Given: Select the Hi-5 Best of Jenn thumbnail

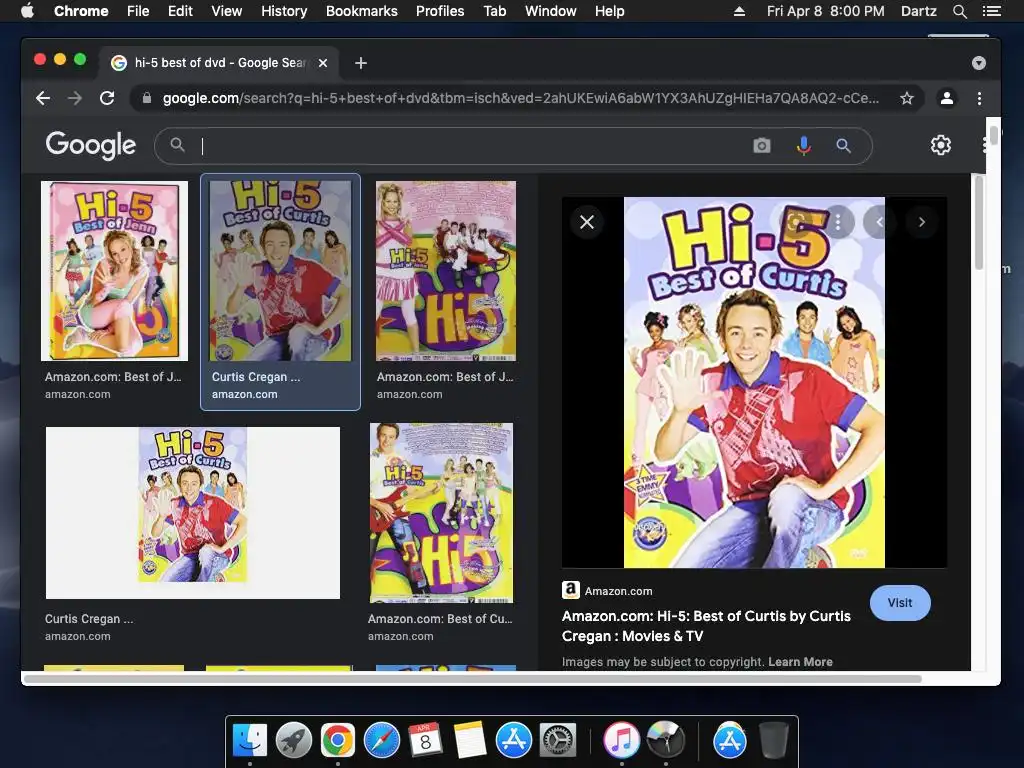Looking at the screenshot, I should click(x=114, y=271).
